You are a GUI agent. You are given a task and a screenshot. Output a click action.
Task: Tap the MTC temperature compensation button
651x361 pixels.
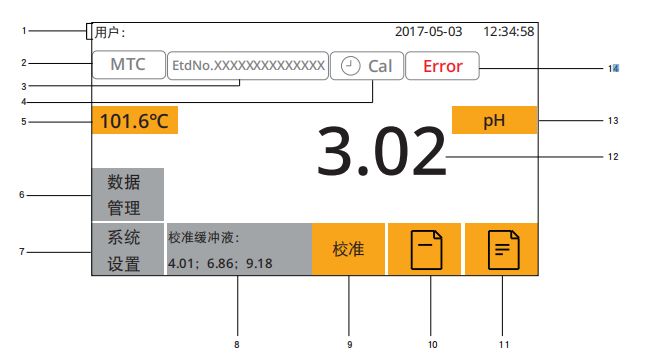(129, 65)
